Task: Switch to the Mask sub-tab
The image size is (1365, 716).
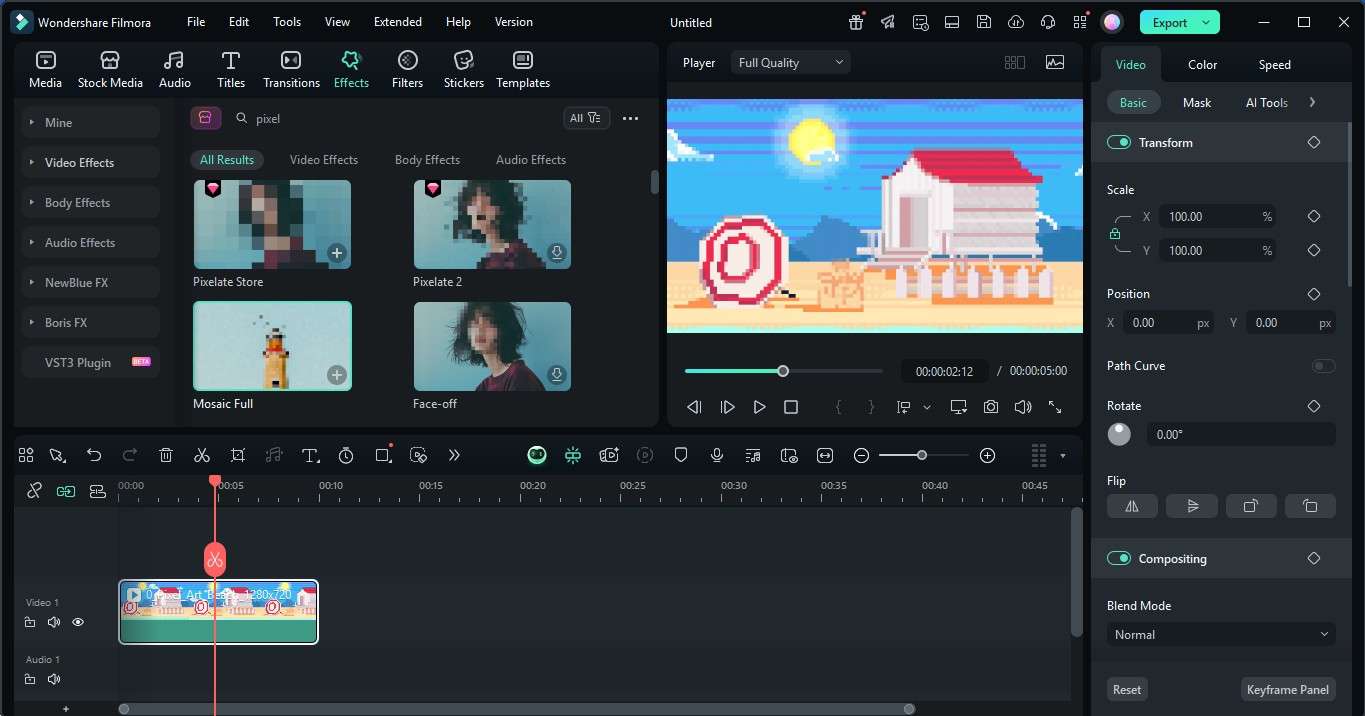Action: click(1197, 103)
